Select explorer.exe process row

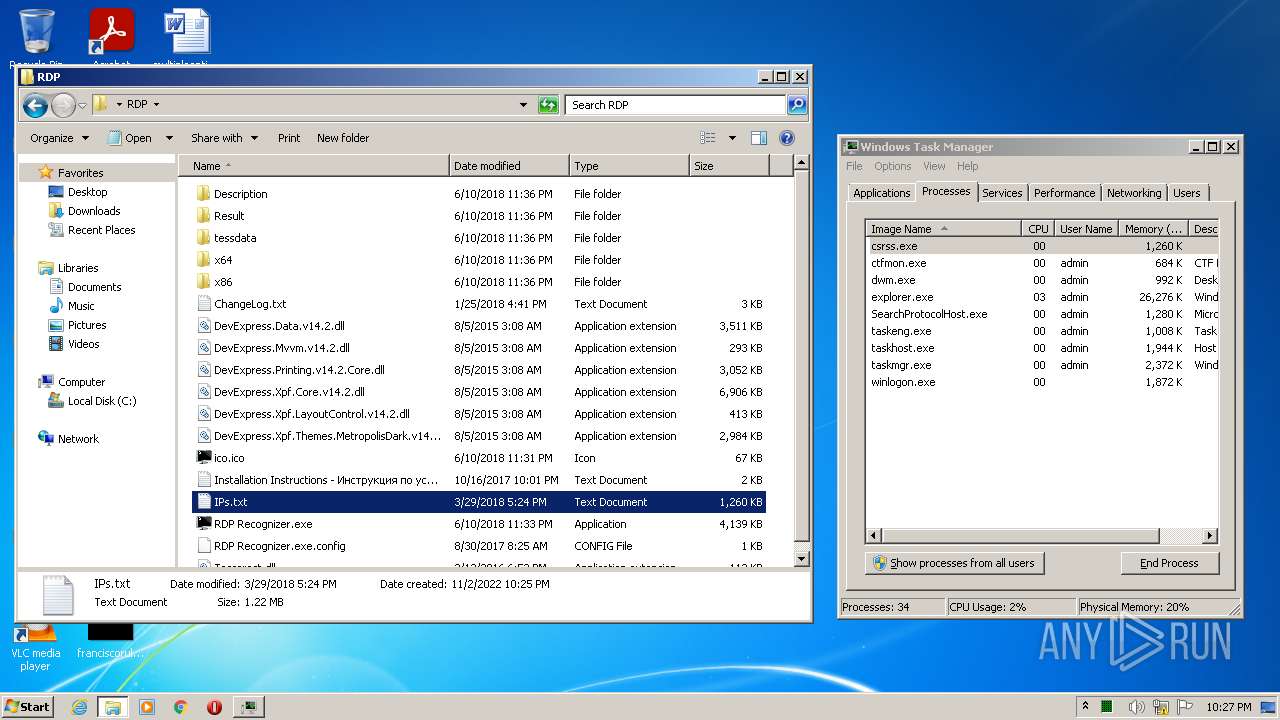[x=1041, y=297]
